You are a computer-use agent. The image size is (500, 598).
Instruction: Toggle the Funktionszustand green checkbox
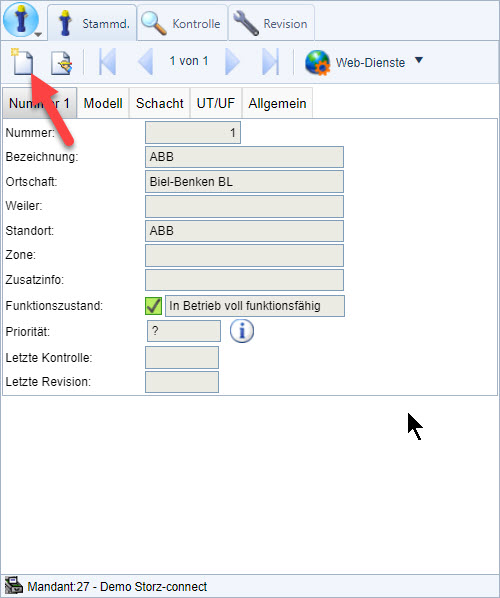click(153, 306)
